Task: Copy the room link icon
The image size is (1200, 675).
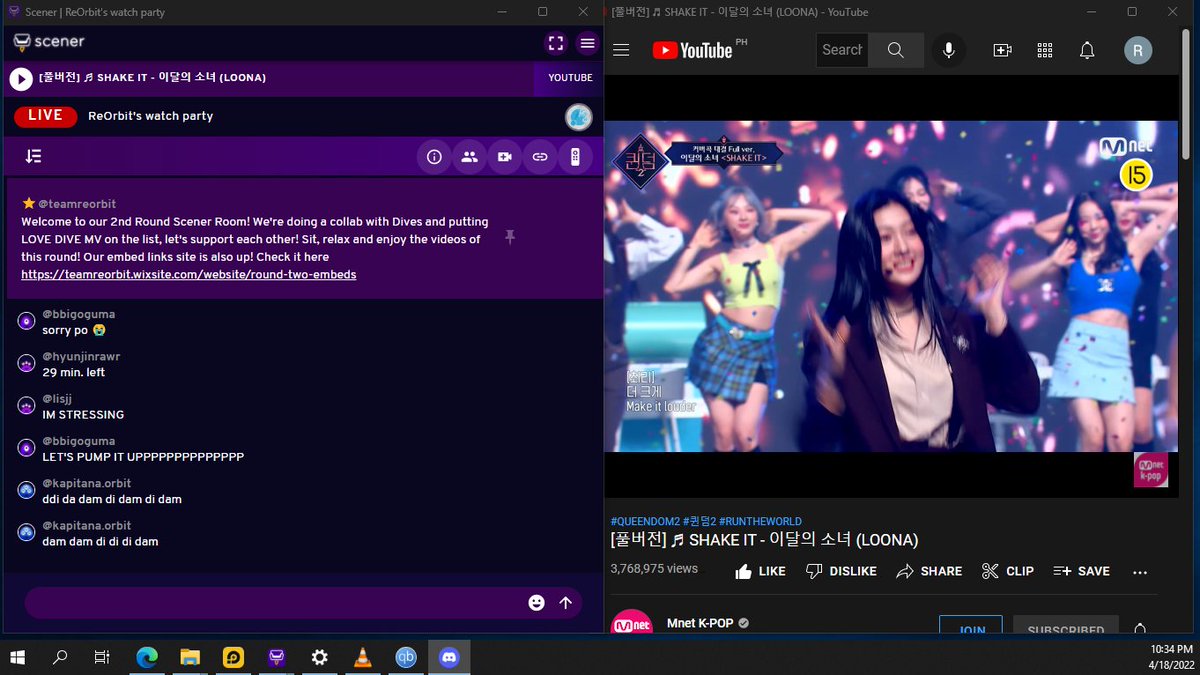Action: 540,157
